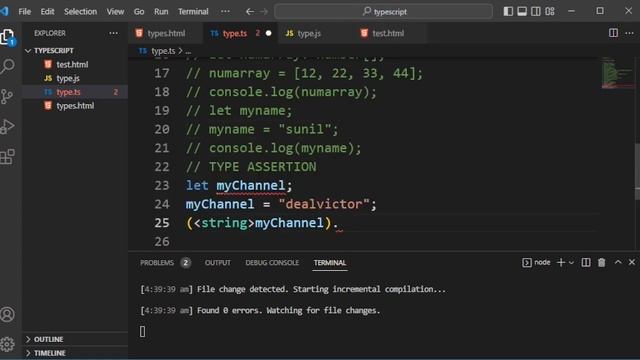
Task: Switch to the types.html editor tab
Action: tap(166, 33)
